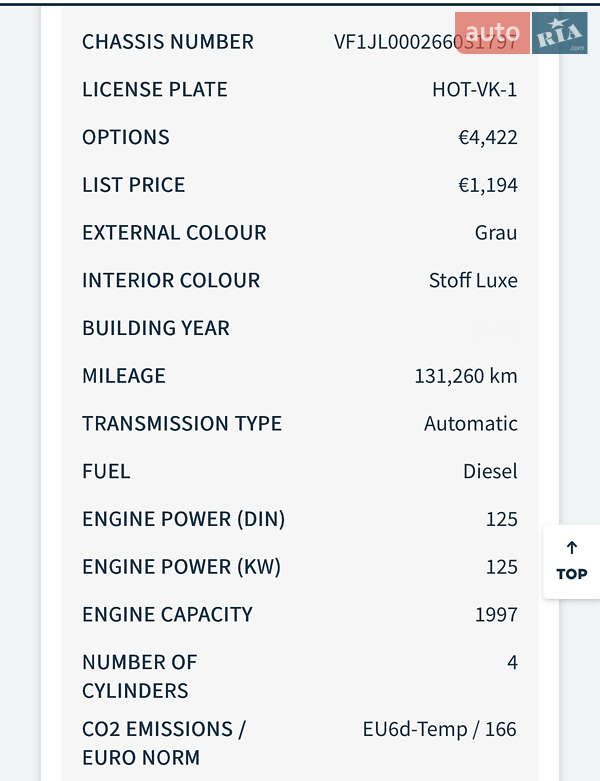
Task: Click the Number of Cylinders label
Action: (x=140, y=676)
